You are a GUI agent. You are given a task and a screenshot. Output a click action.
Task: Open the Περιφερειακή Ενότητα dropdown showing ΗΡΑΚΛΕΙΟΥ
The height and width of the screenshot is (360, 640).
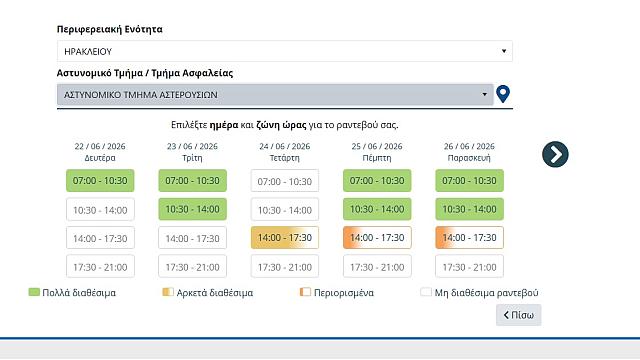click(284, 51)
